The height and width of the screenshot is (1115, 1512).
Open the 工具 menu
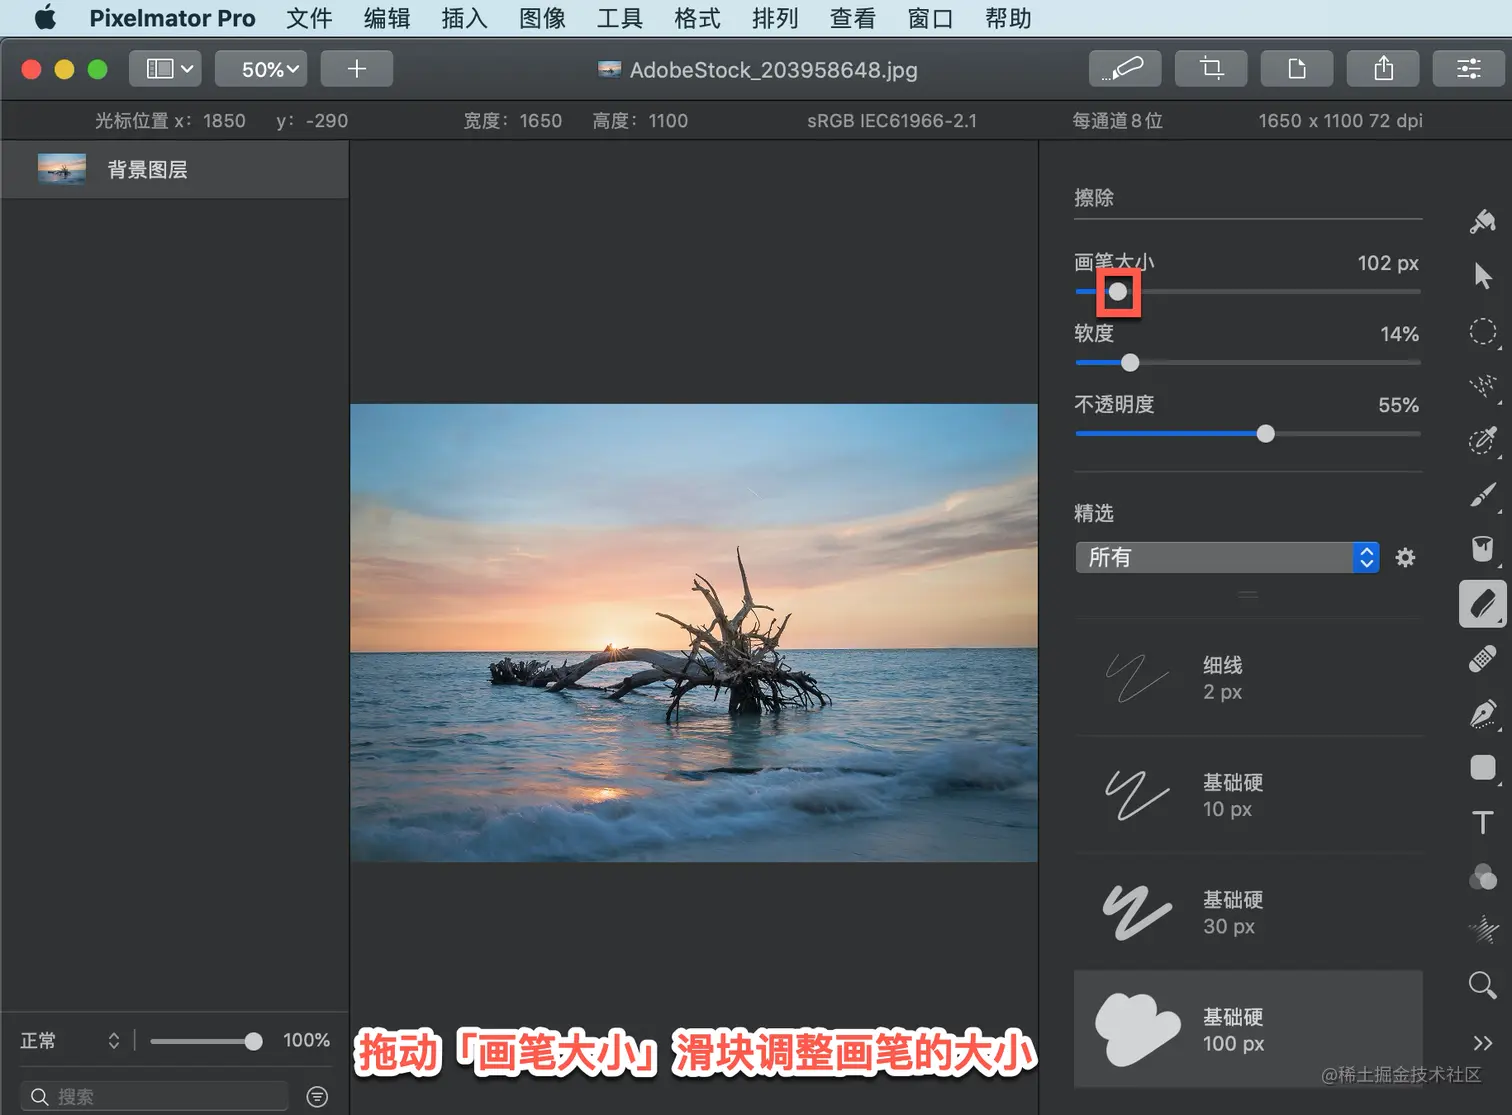click(x=620, y=18)
